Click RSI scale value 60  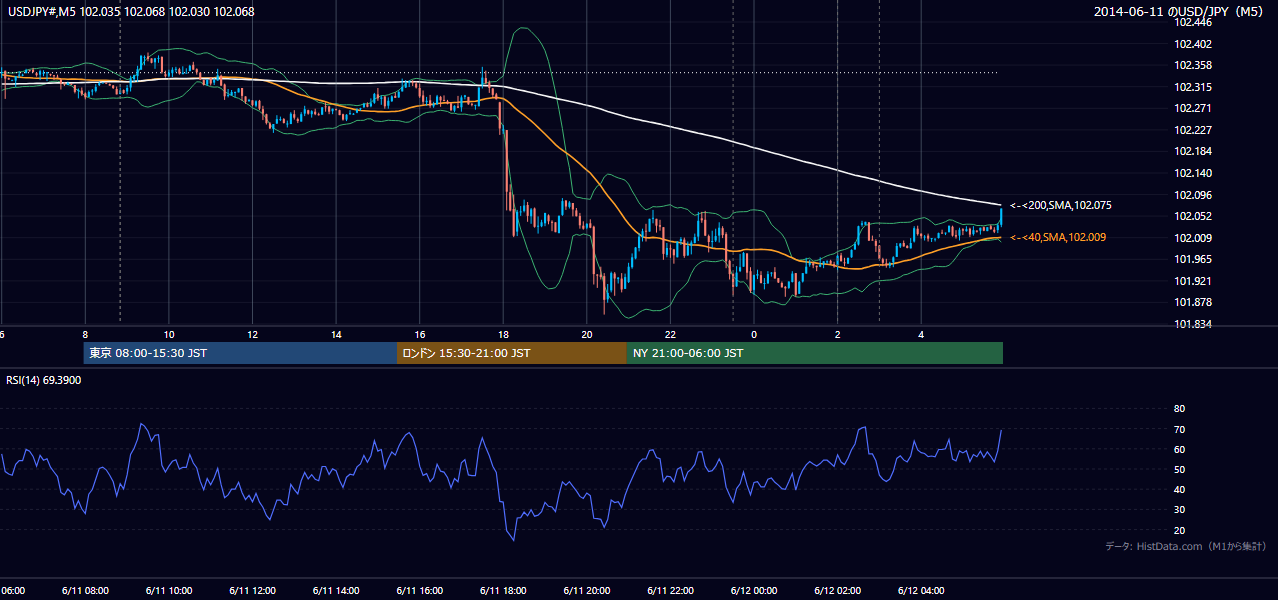coord(1179,449)
